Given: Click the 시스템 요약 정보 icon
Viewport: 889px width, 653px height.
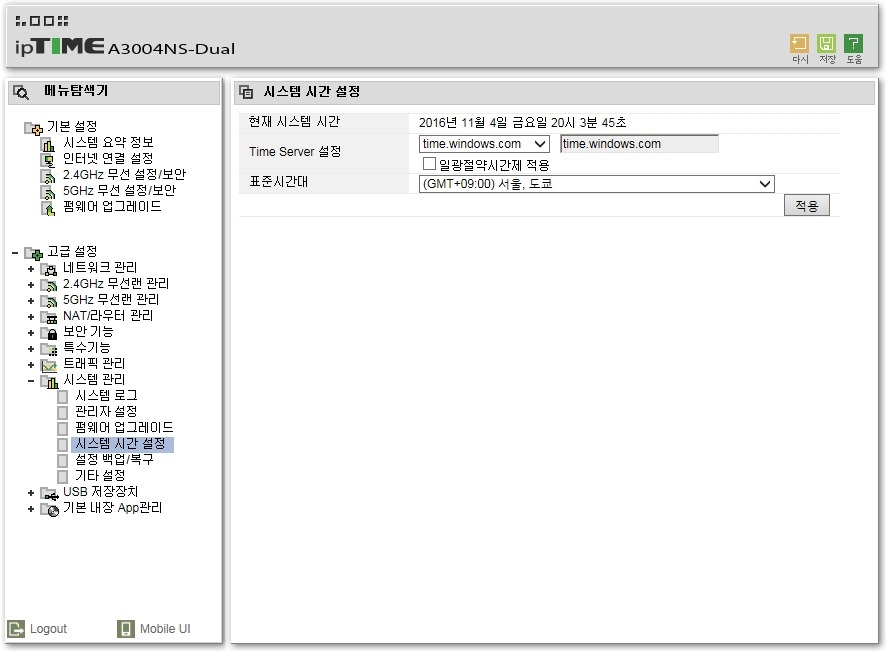Looking at the screenshot, I should point(48,144).
